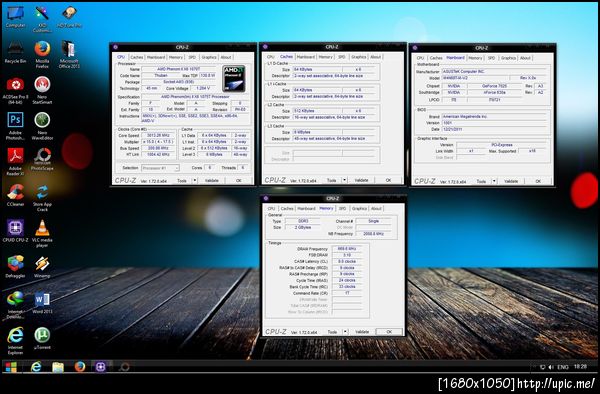The image size is (600, 394).
Task: Open Internet Explorer from the taskbar
Action: [36, 367]
